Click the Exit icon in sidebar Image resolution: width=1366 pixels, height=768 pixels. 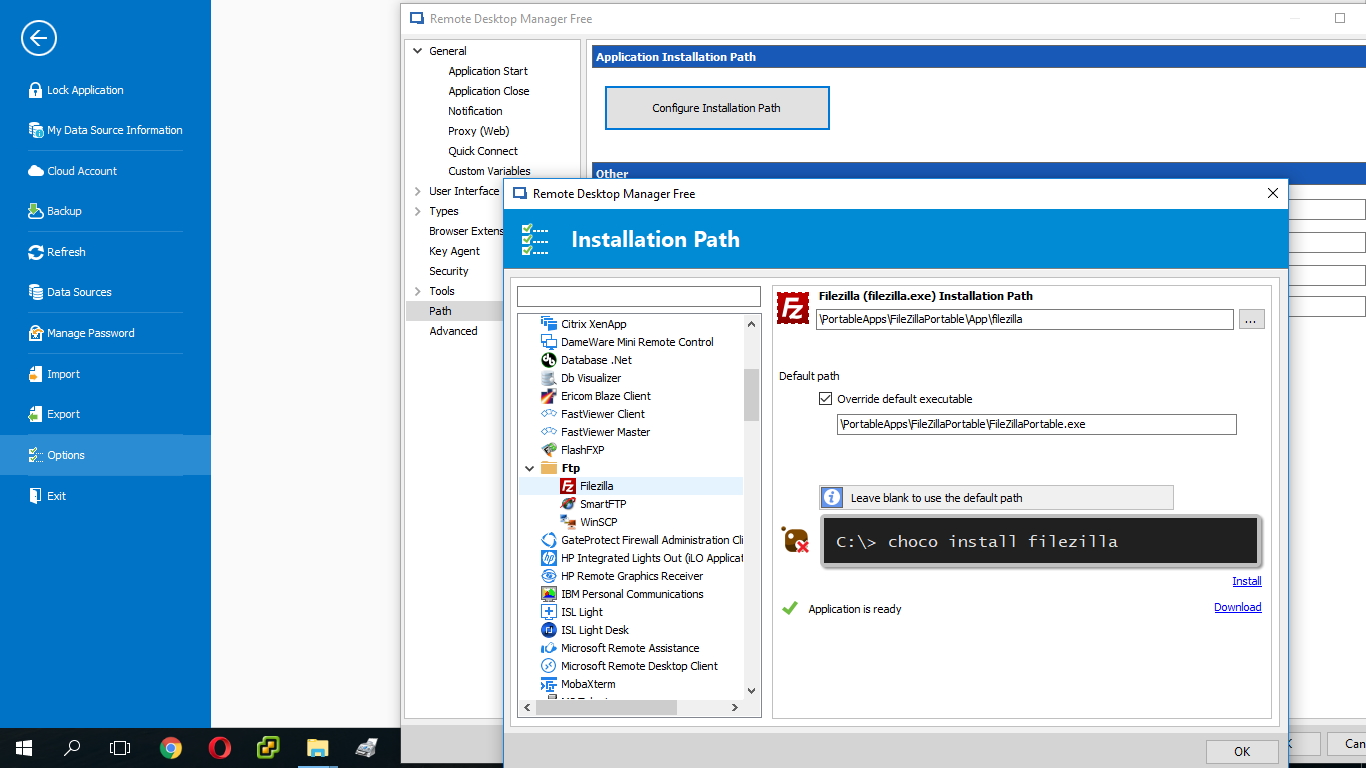[x=36, y=496]
